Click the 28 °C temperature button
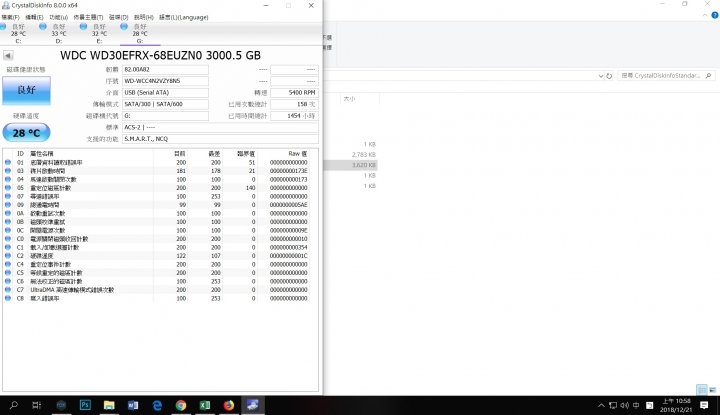 point(26,133)
